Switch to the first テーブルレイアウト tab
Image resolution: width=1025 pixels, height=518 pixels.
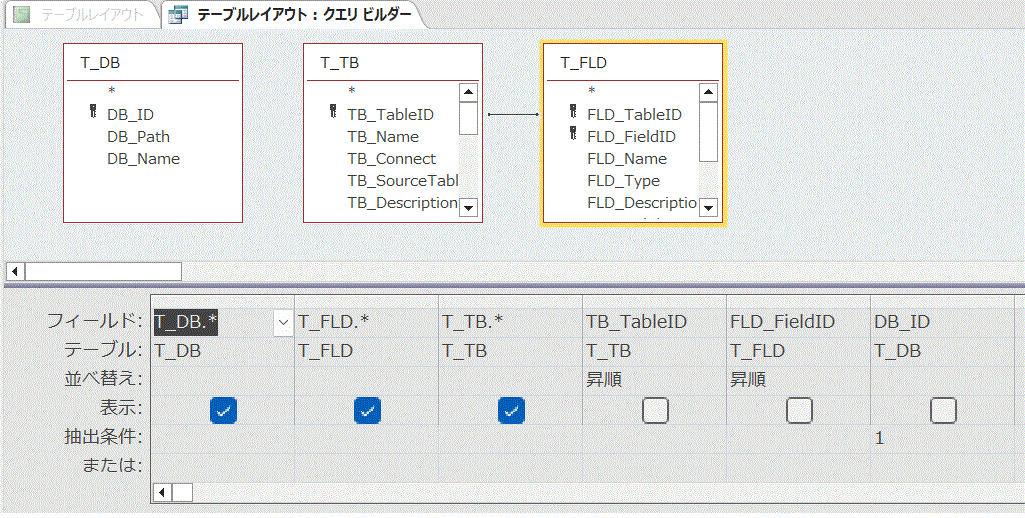(x=82, y=14)
